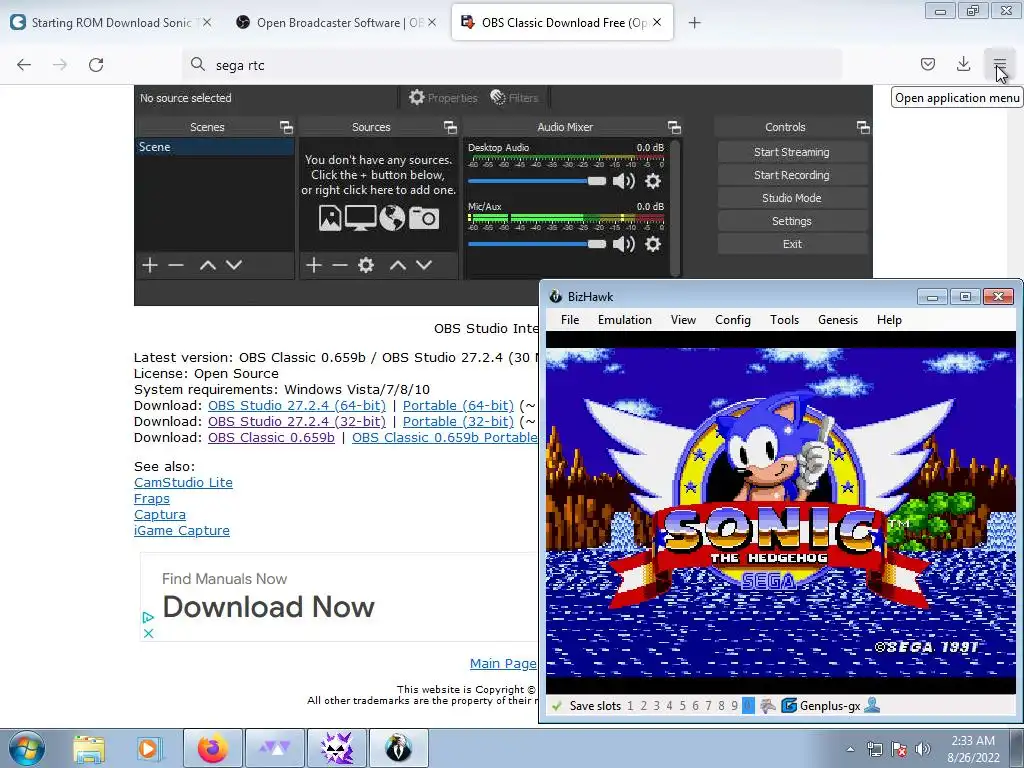Select save slot 1 in BizHawk
This screenshot has height=768, width=1024.
pyautogui.click(x=630, y=706)
